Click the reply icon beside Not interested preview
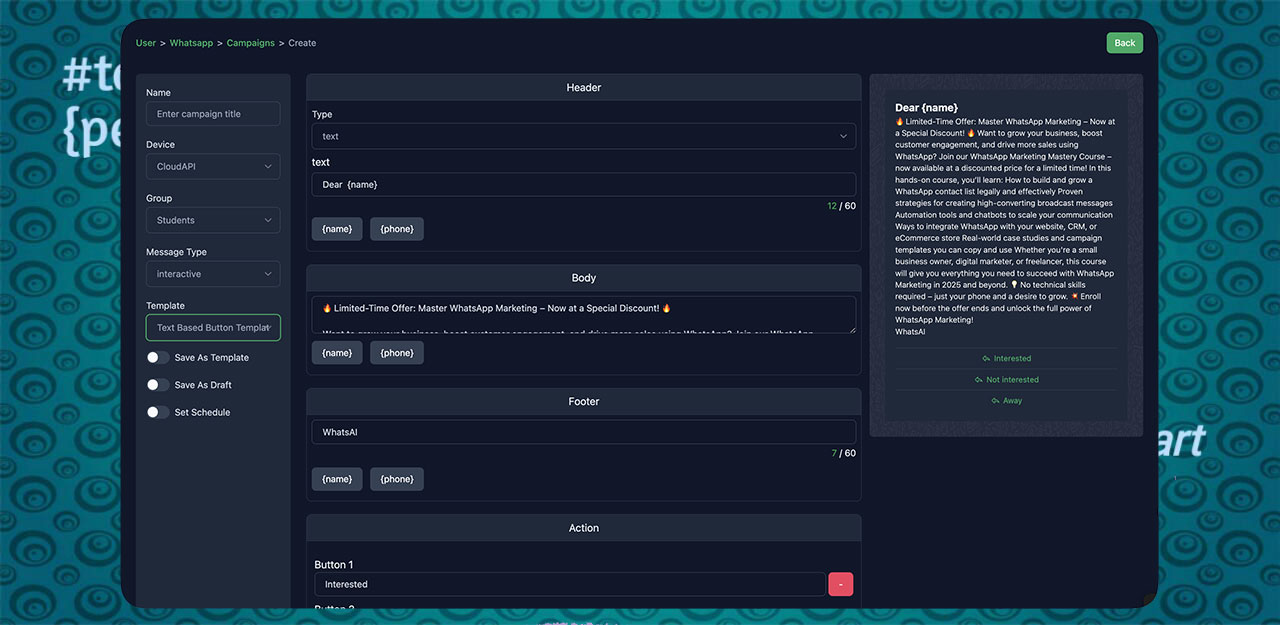Viewport: 1280px width, 625px height. [x=978, y=380]
